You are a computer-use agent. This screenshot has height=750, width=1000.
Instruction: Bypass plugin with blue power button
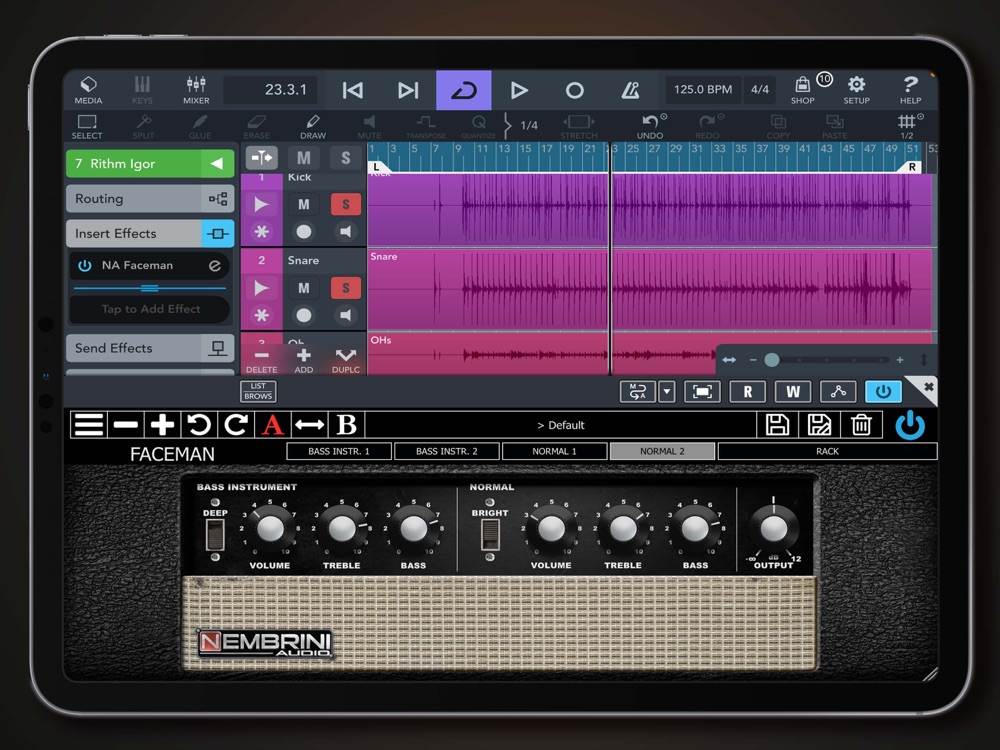883,392
